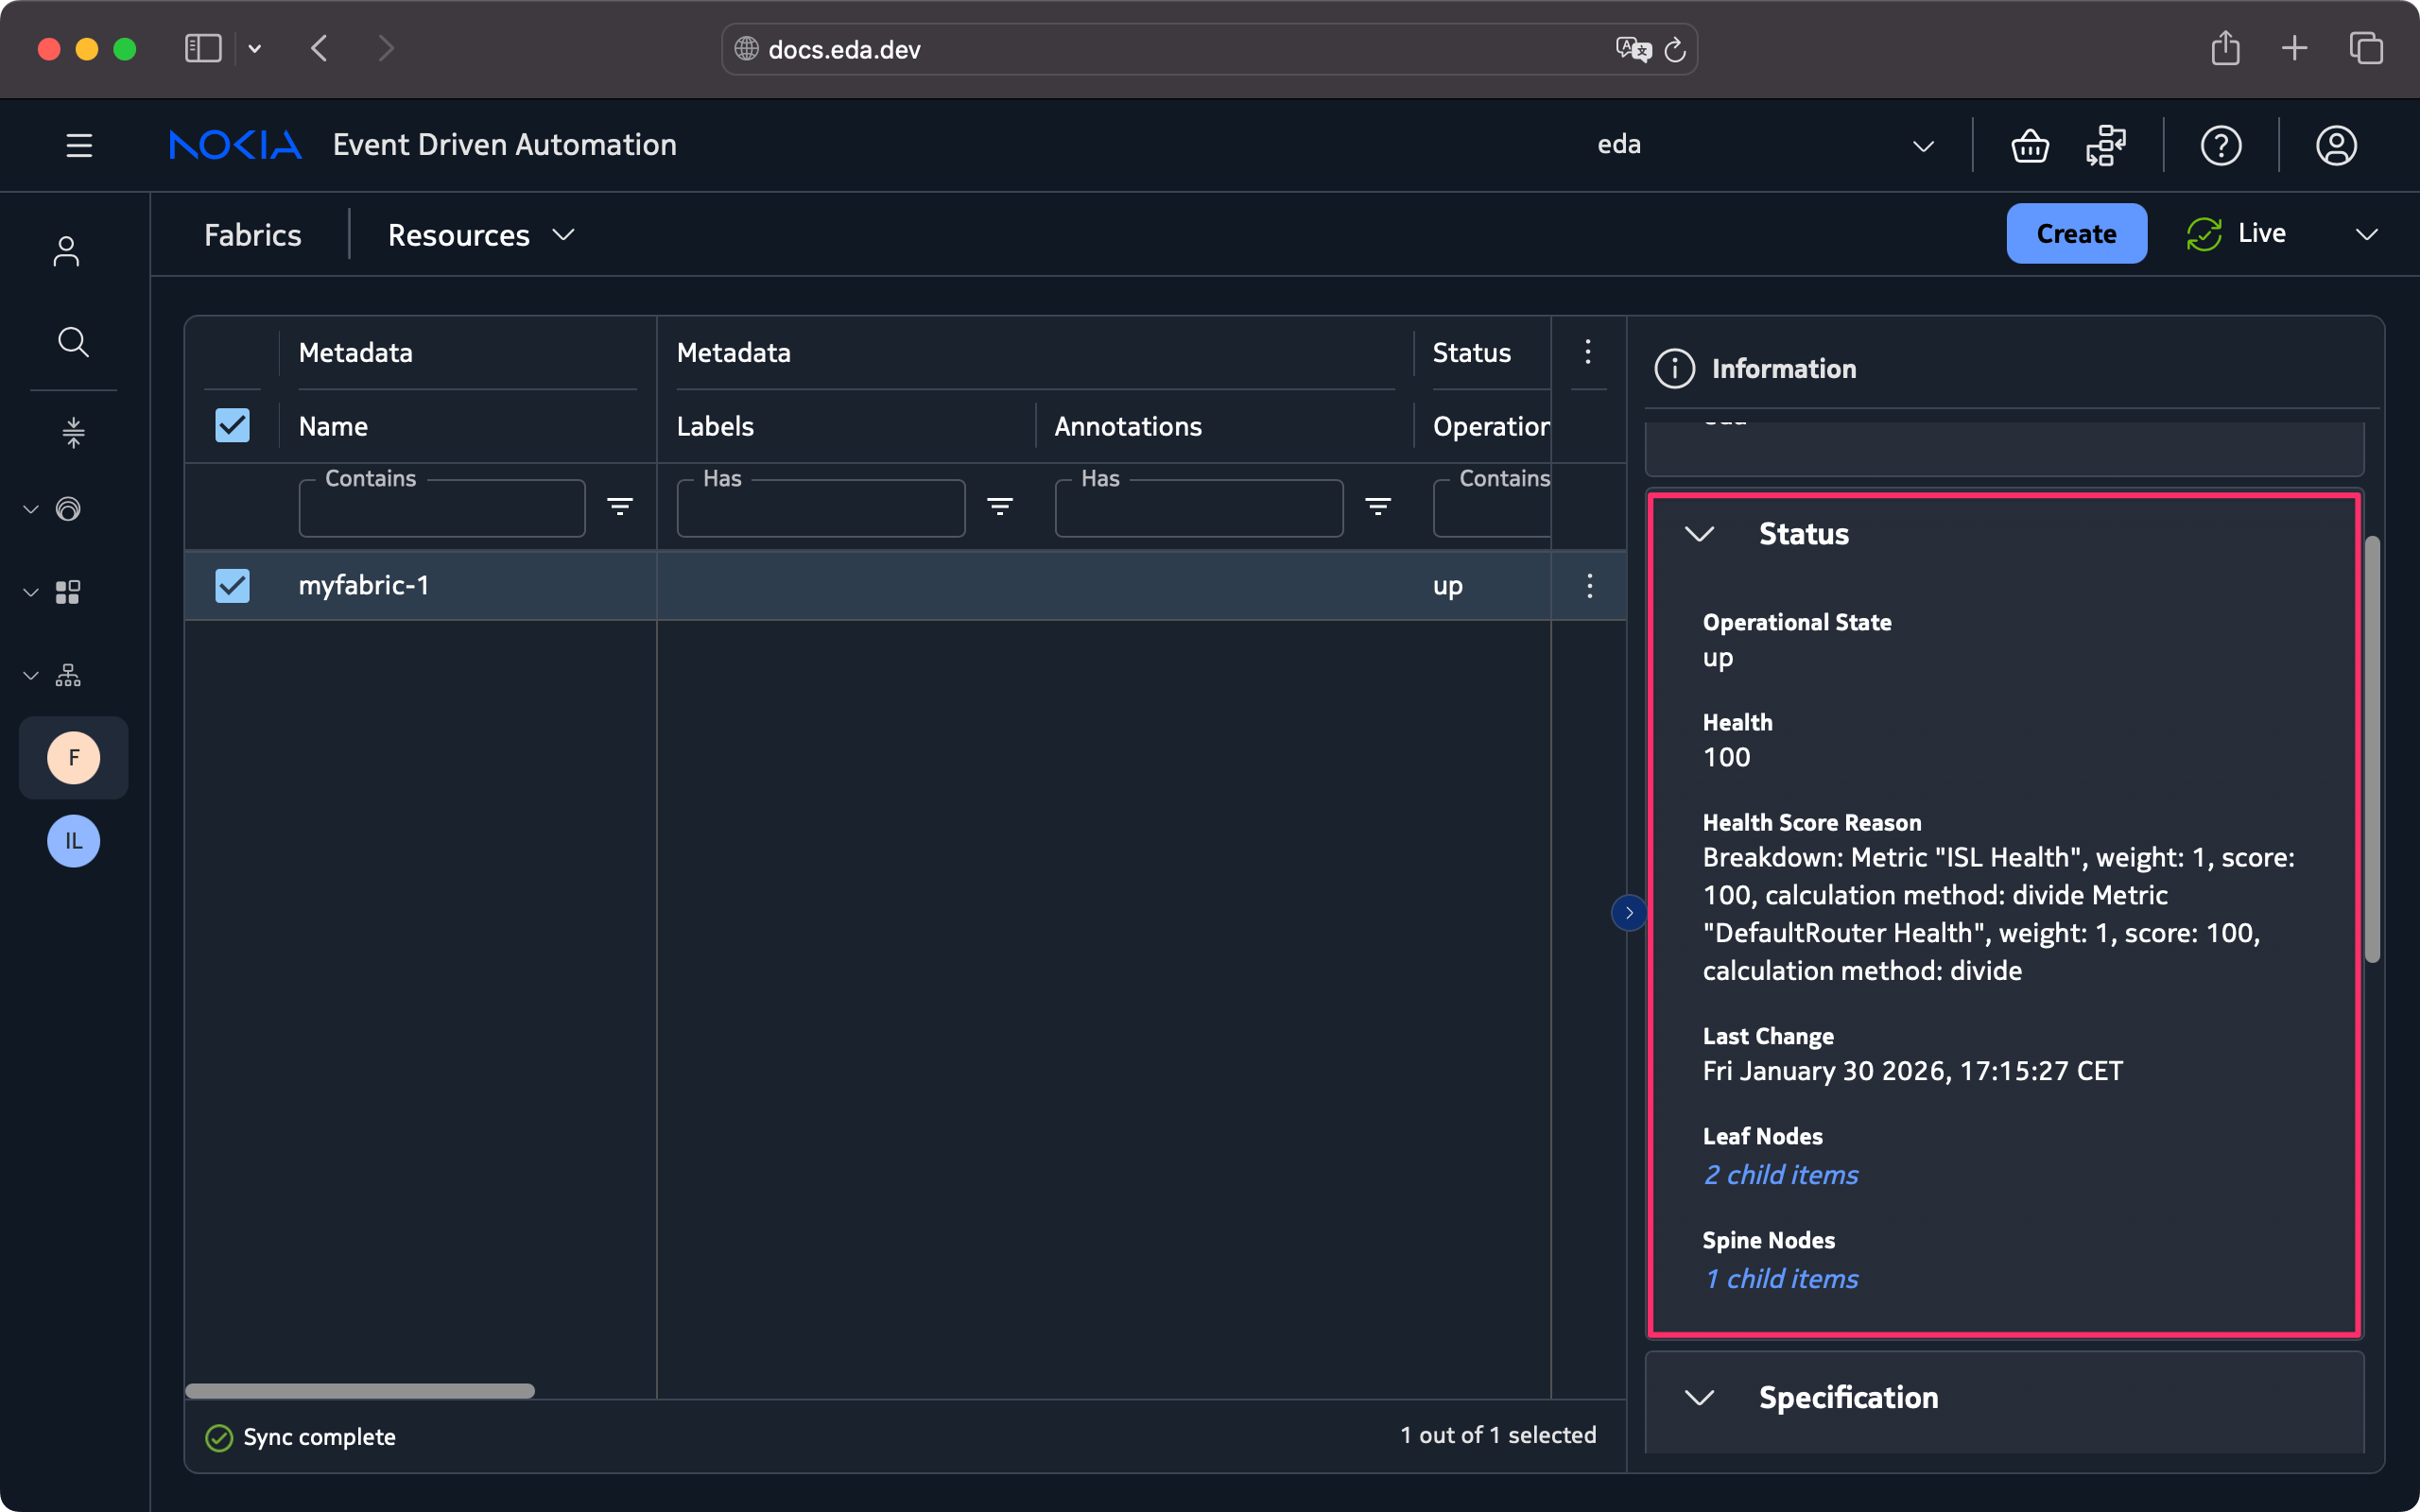Click the basket transaction icon

[2029, 146]
